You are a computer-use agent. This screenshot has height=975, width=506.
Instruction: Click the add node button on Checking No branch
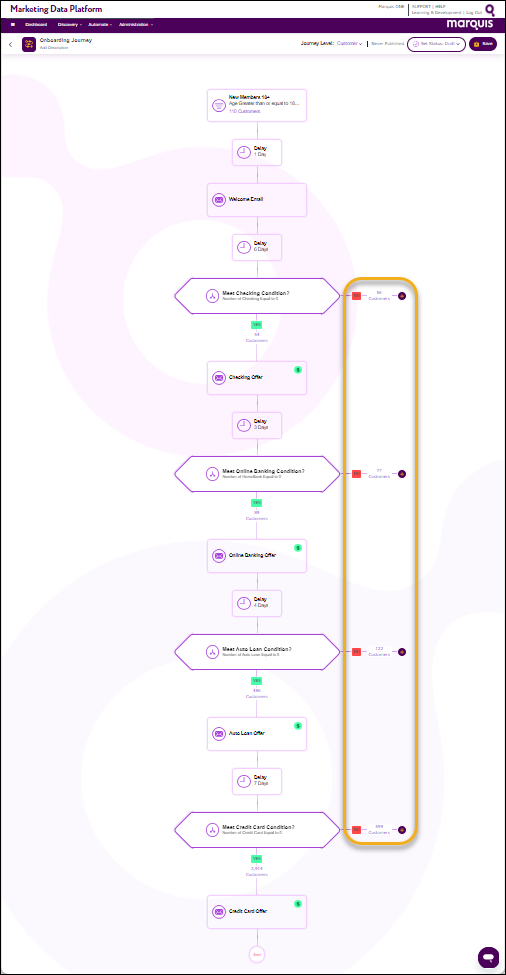pos(402,297)
